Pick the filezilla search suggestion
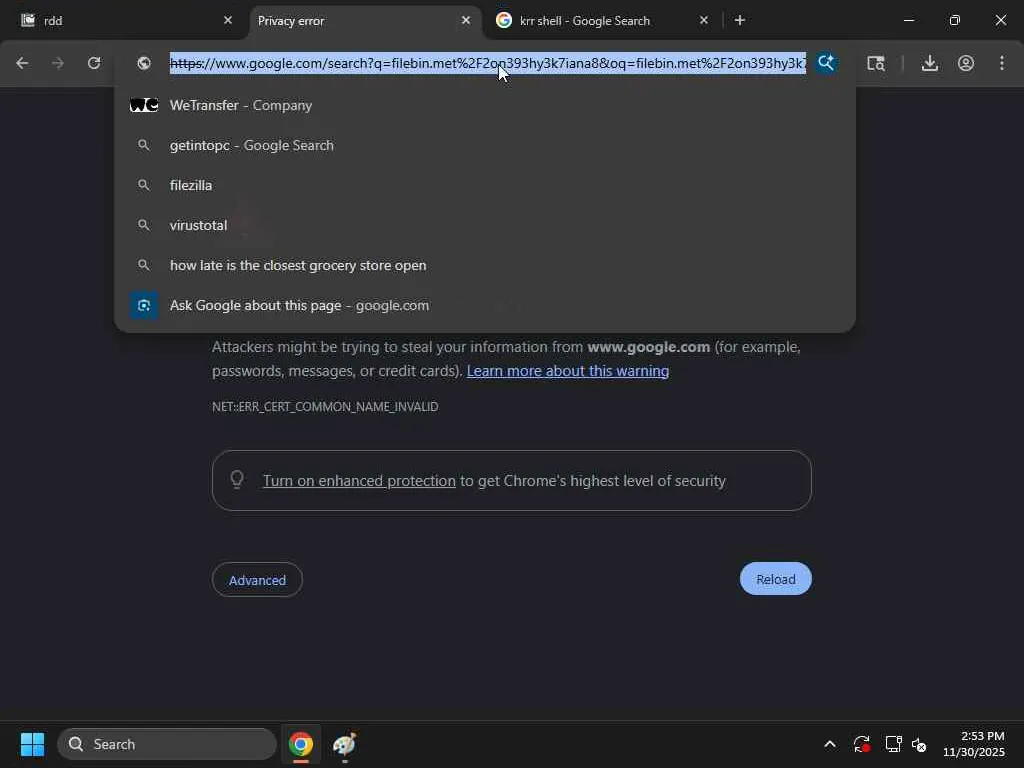 coord(485,185)
